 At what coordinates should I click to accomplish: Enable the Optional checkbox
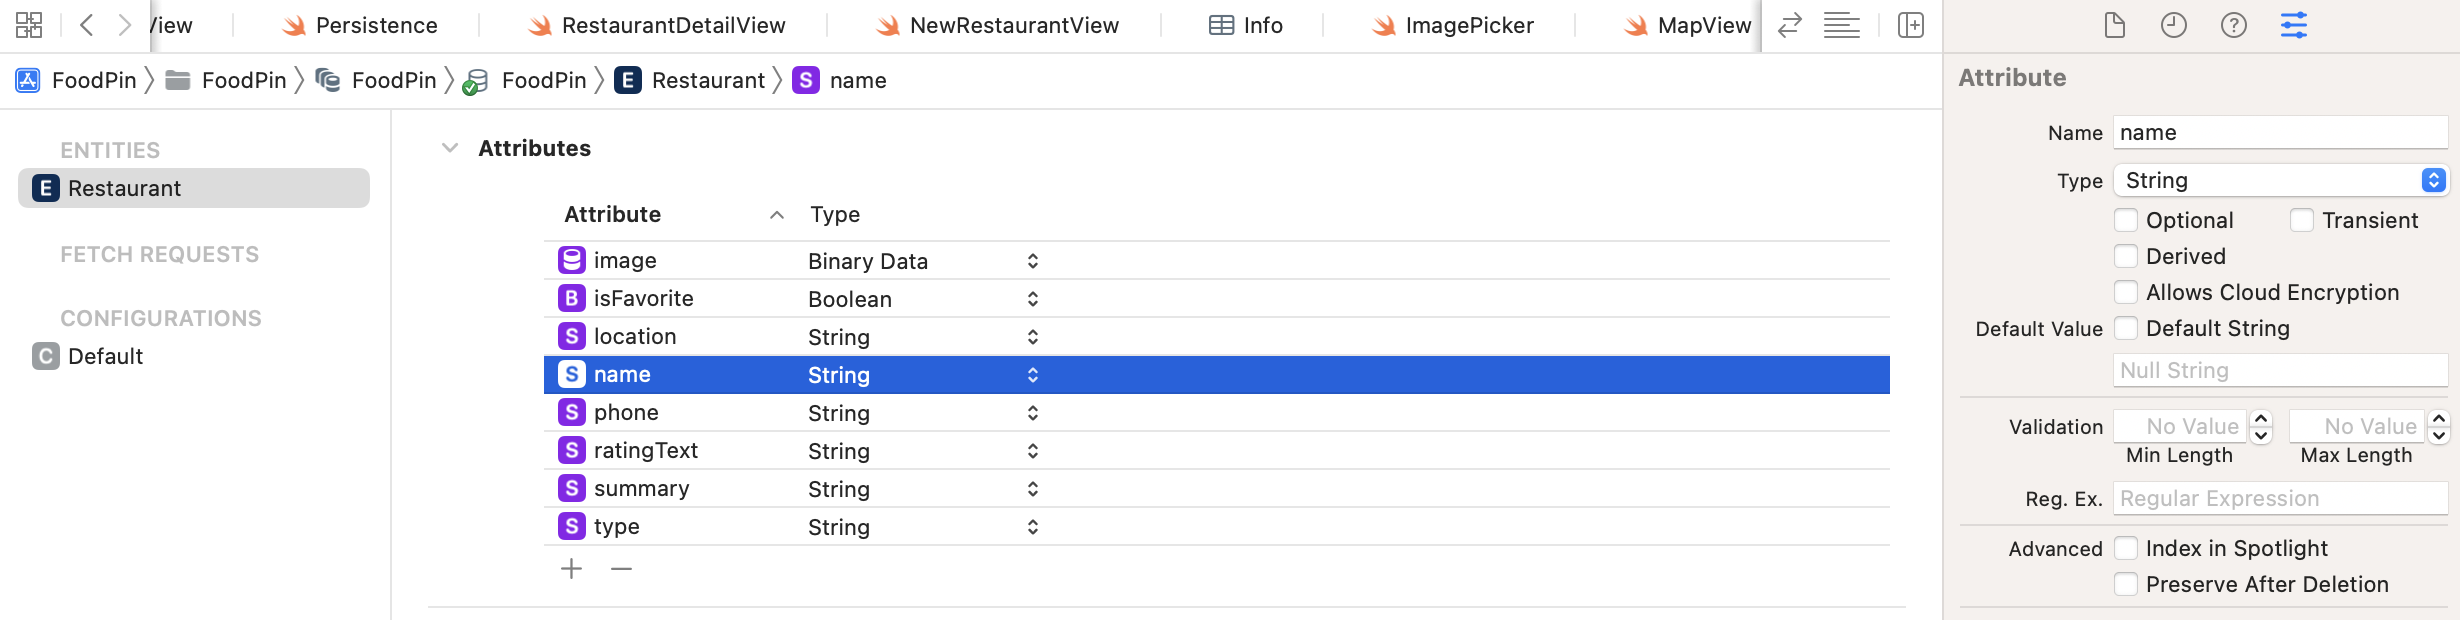(2126, 220)
